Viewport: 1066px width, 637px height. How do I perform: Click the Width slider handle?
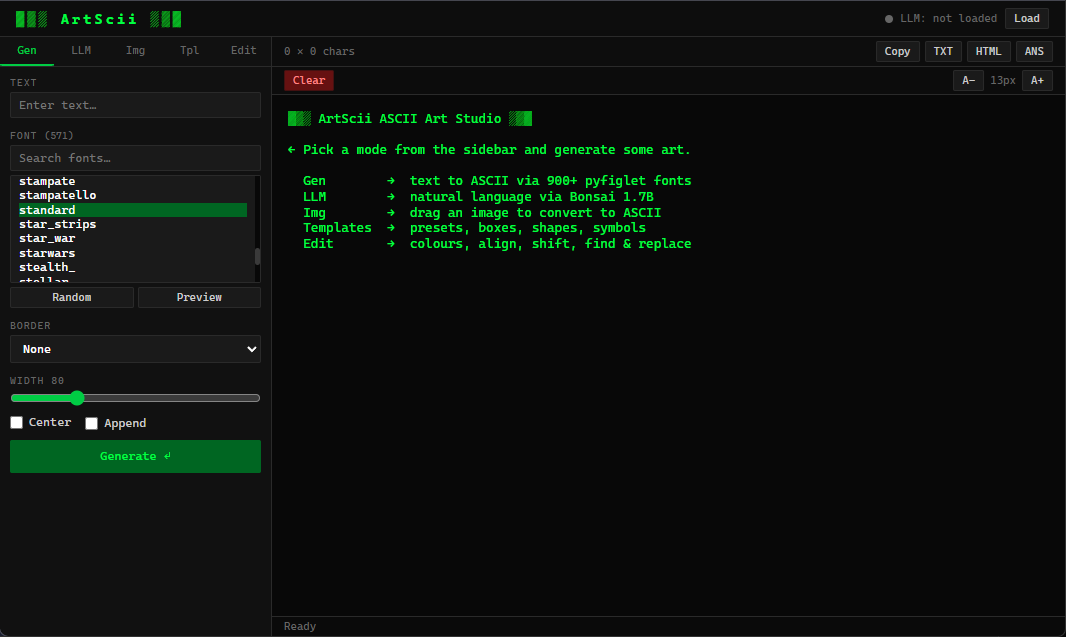[x=77, y=398]
